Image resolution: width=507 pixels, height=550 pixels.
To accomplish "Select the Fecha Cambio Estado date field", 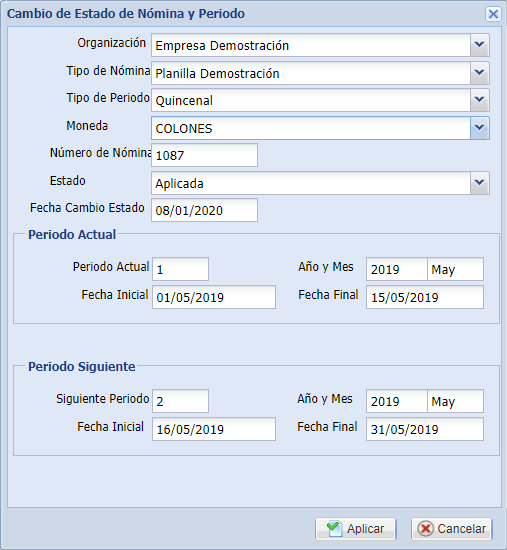I will tap(204, 210).
